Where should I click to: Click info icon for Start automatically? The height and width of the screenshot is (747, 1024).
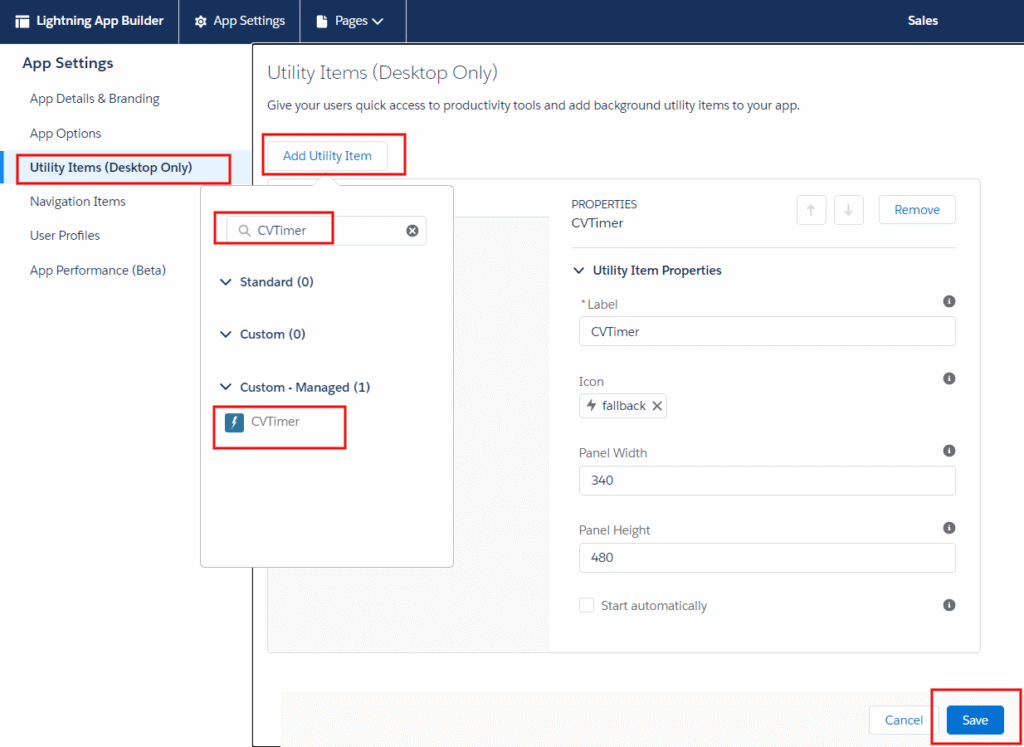[x=949, y=605]
